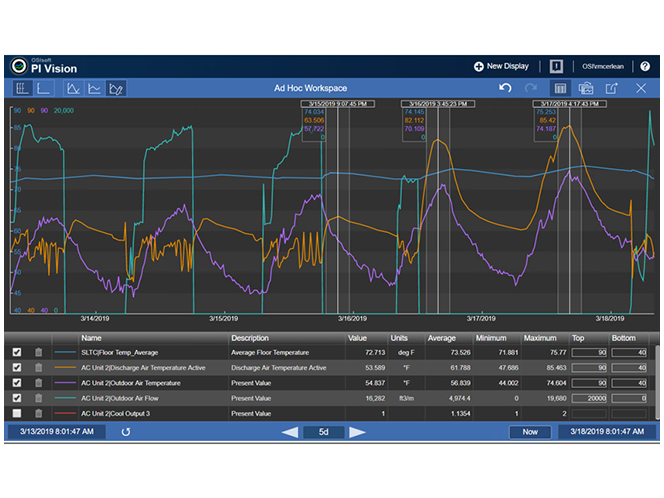The image size is (664, 498).
Task: Delete the Cool Output 3 row
Action: point(39,413)
